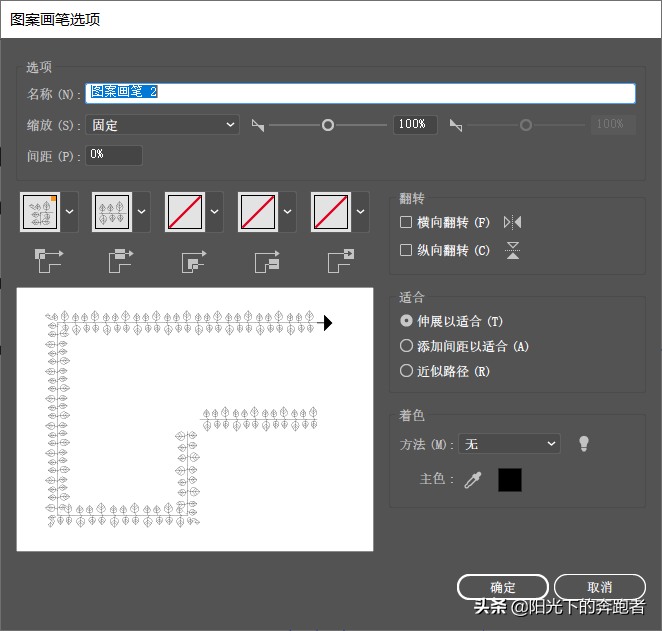Click the colorization tips lightbulb icon
Screen dimensions: 662x631
pos(584,444)
